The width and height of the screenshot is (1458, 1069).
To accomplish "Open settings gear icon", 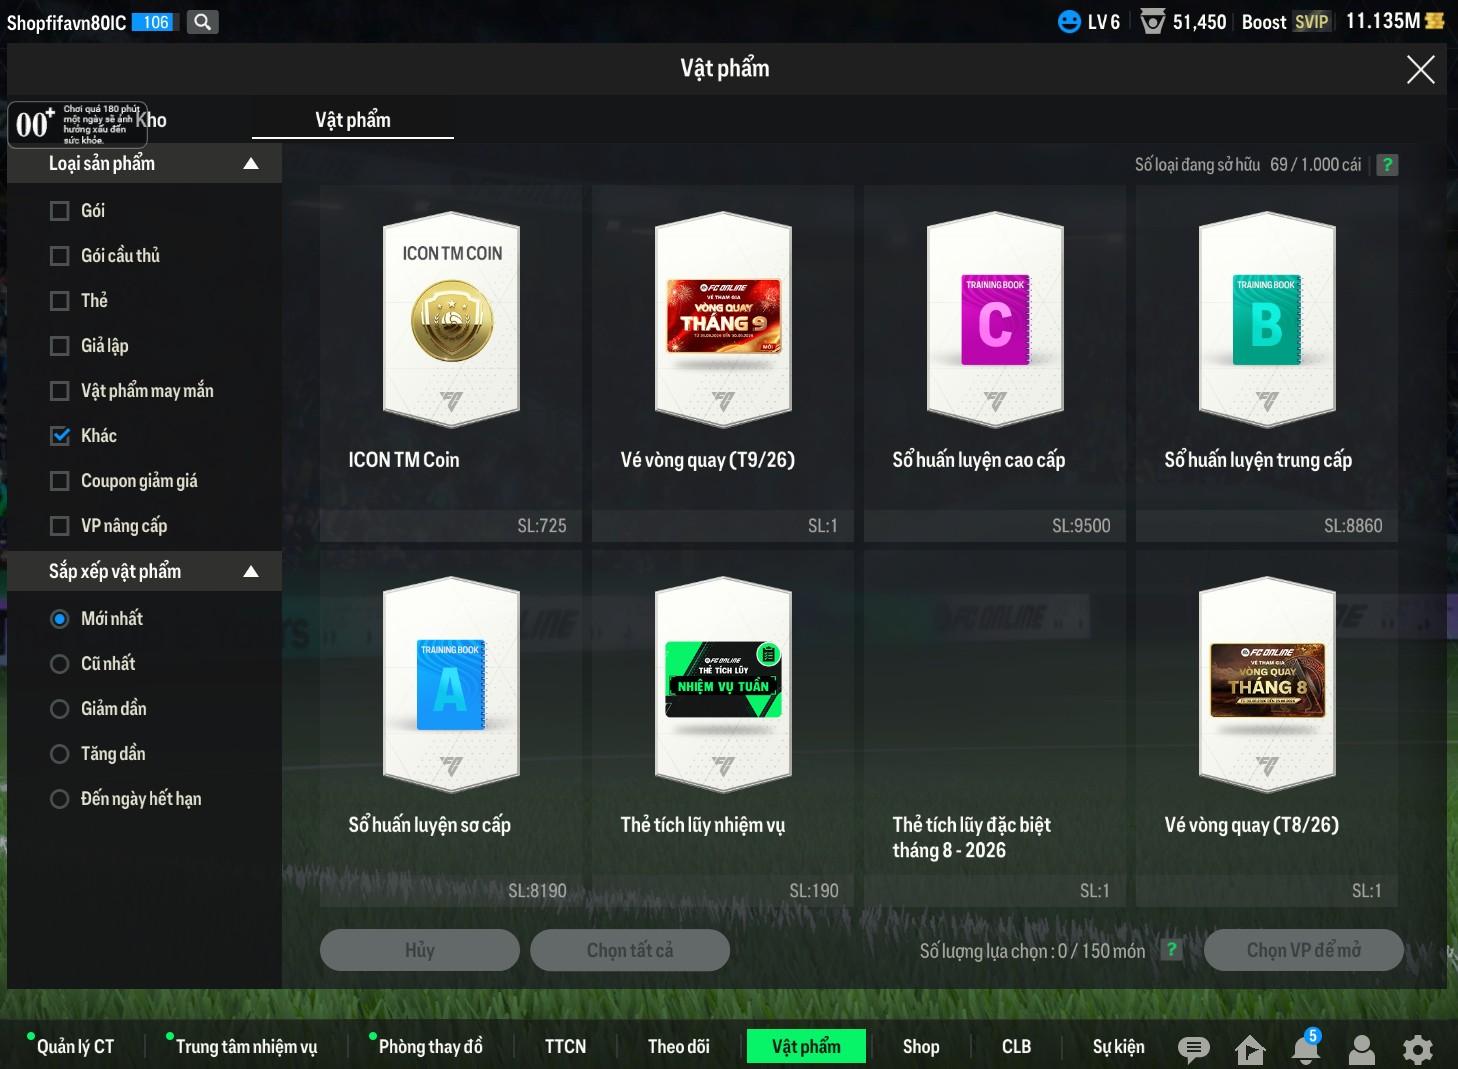I will click(1418, 1049).
